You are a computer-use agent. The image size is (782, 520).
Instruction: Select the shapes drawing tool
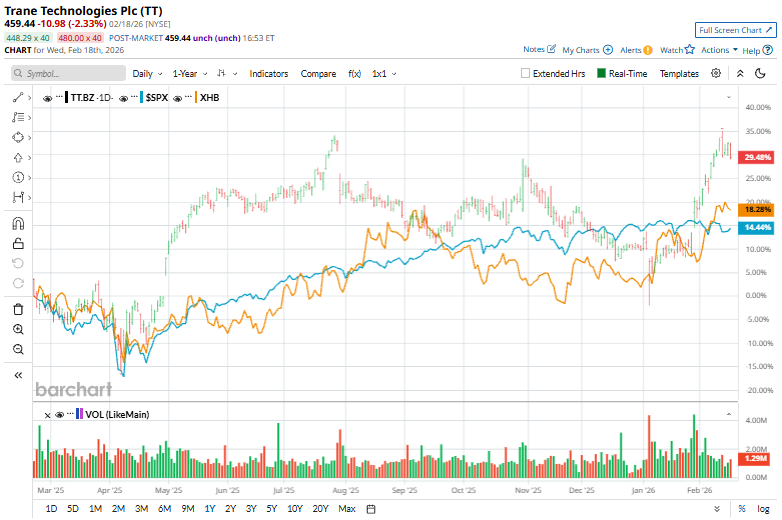[x=18, y=138]
